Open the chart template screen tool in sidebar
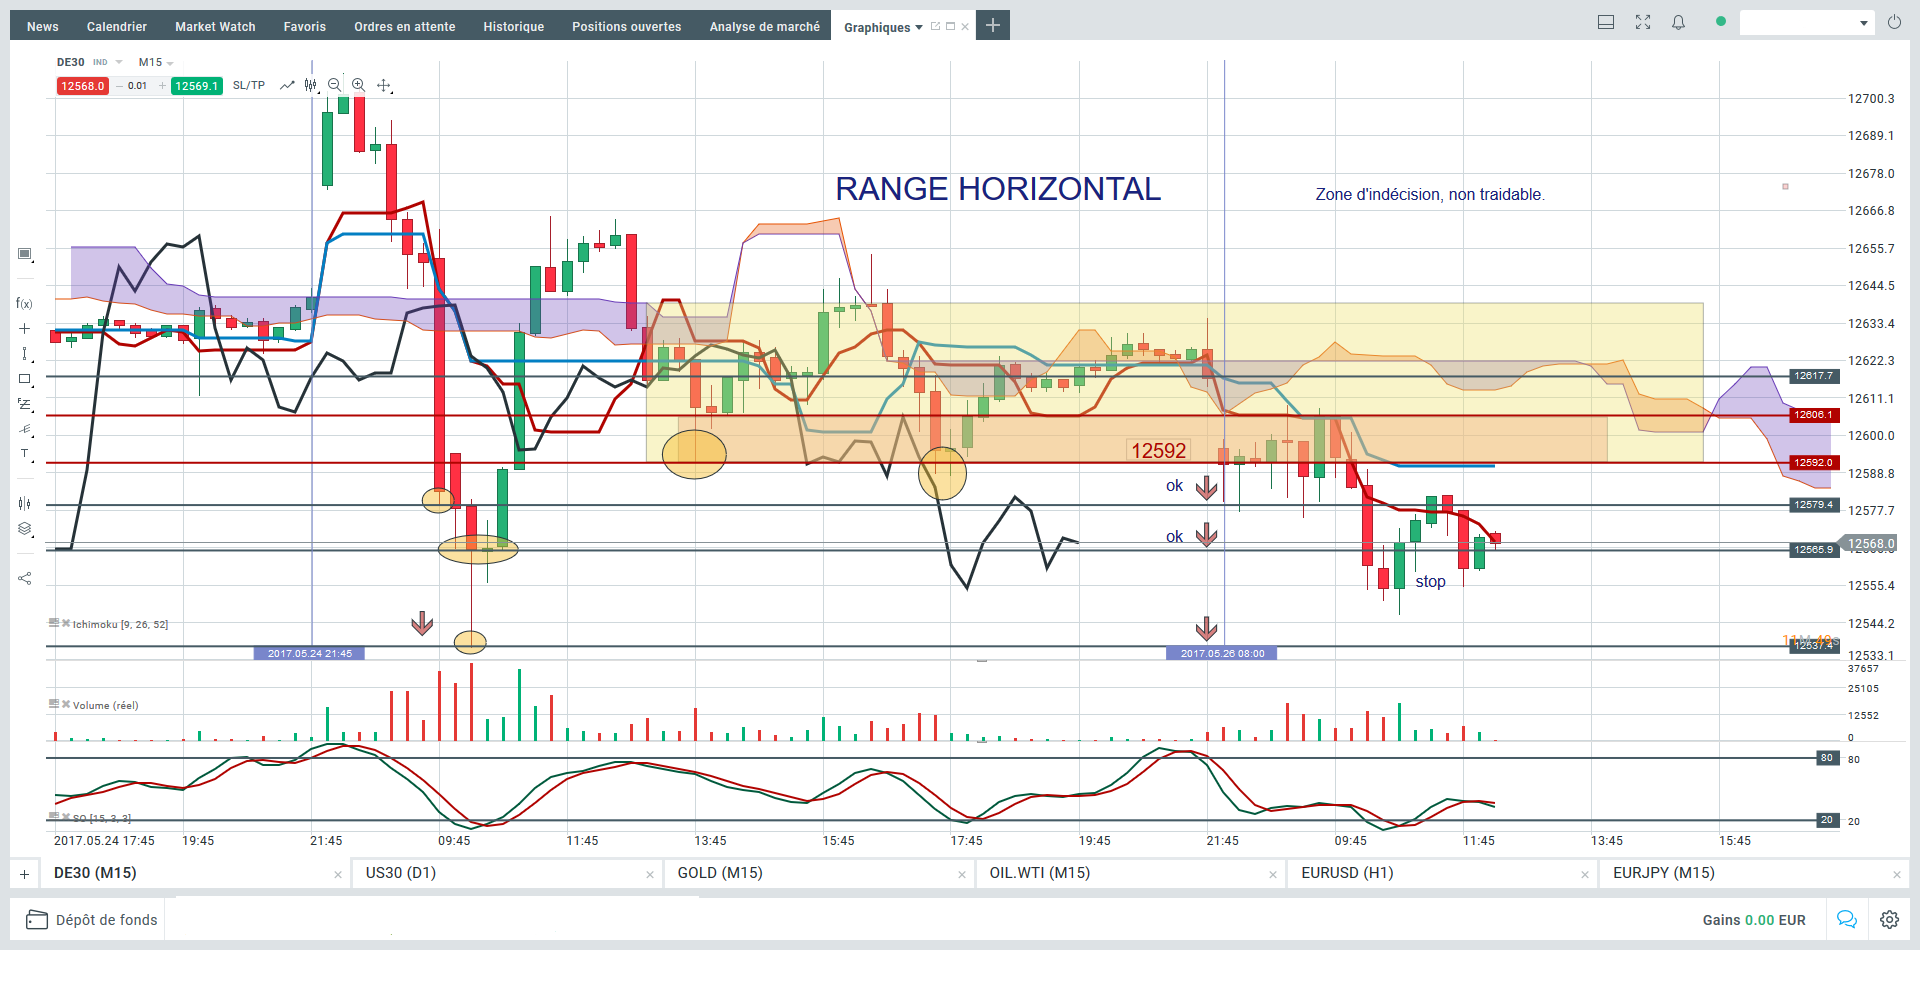Screen dimensions: 1920x987 [24, 254]
